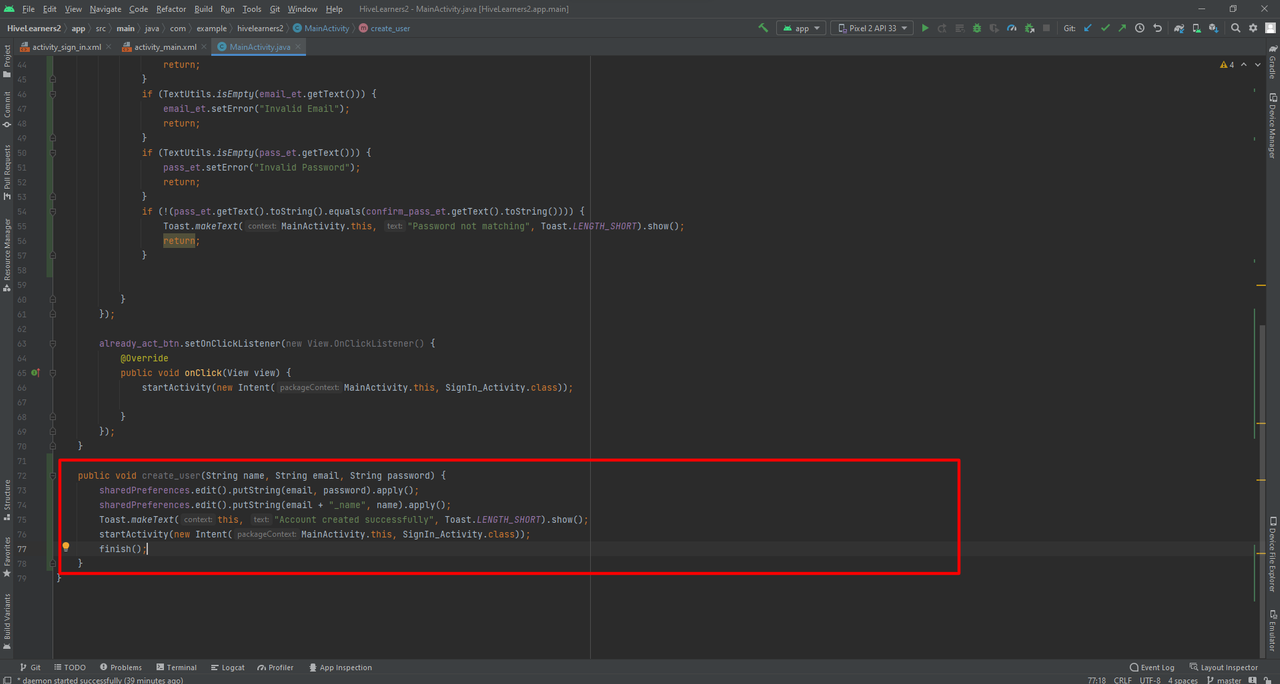This screenshot has height=684, width=1280.
Task: Click the Git Rollback undo arrow
Action: pos(1158,28)
